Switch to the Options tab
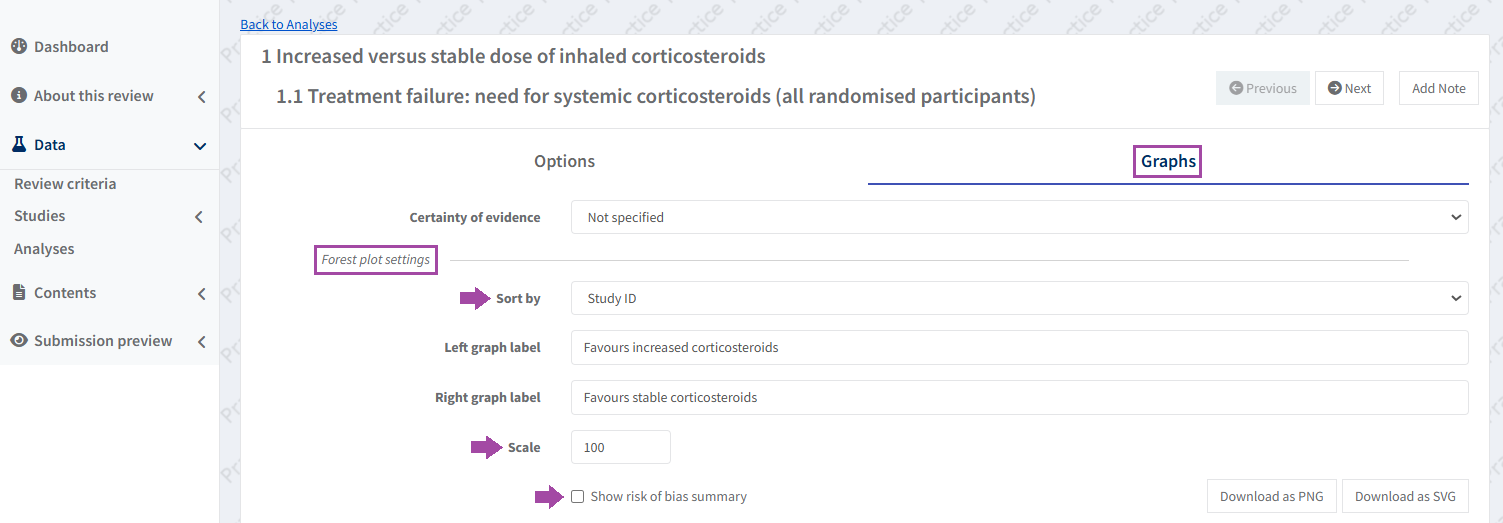Screen dimensions: 1503x523 click(564, 161)
